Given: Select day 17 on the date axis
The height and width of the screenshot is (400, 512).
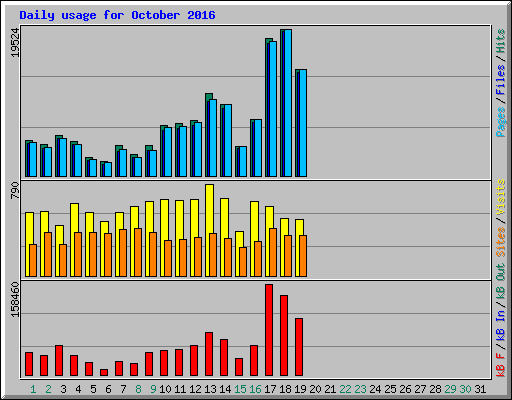Looking at the screenshot, I should click(x=270, y=389).
